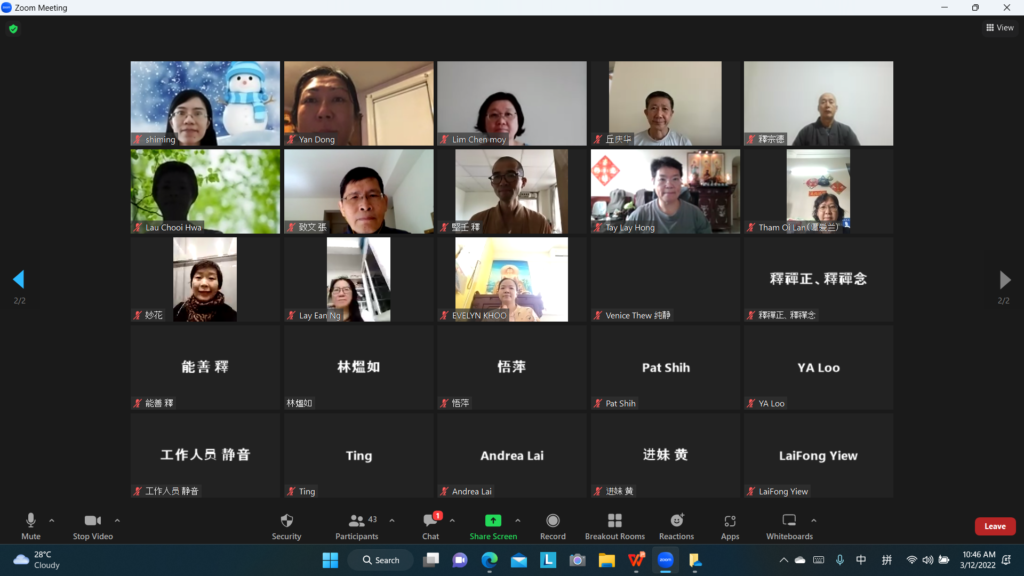Select the Tay Lay Hong video tile
This screenshot has height=576, width=1024.
665,191
